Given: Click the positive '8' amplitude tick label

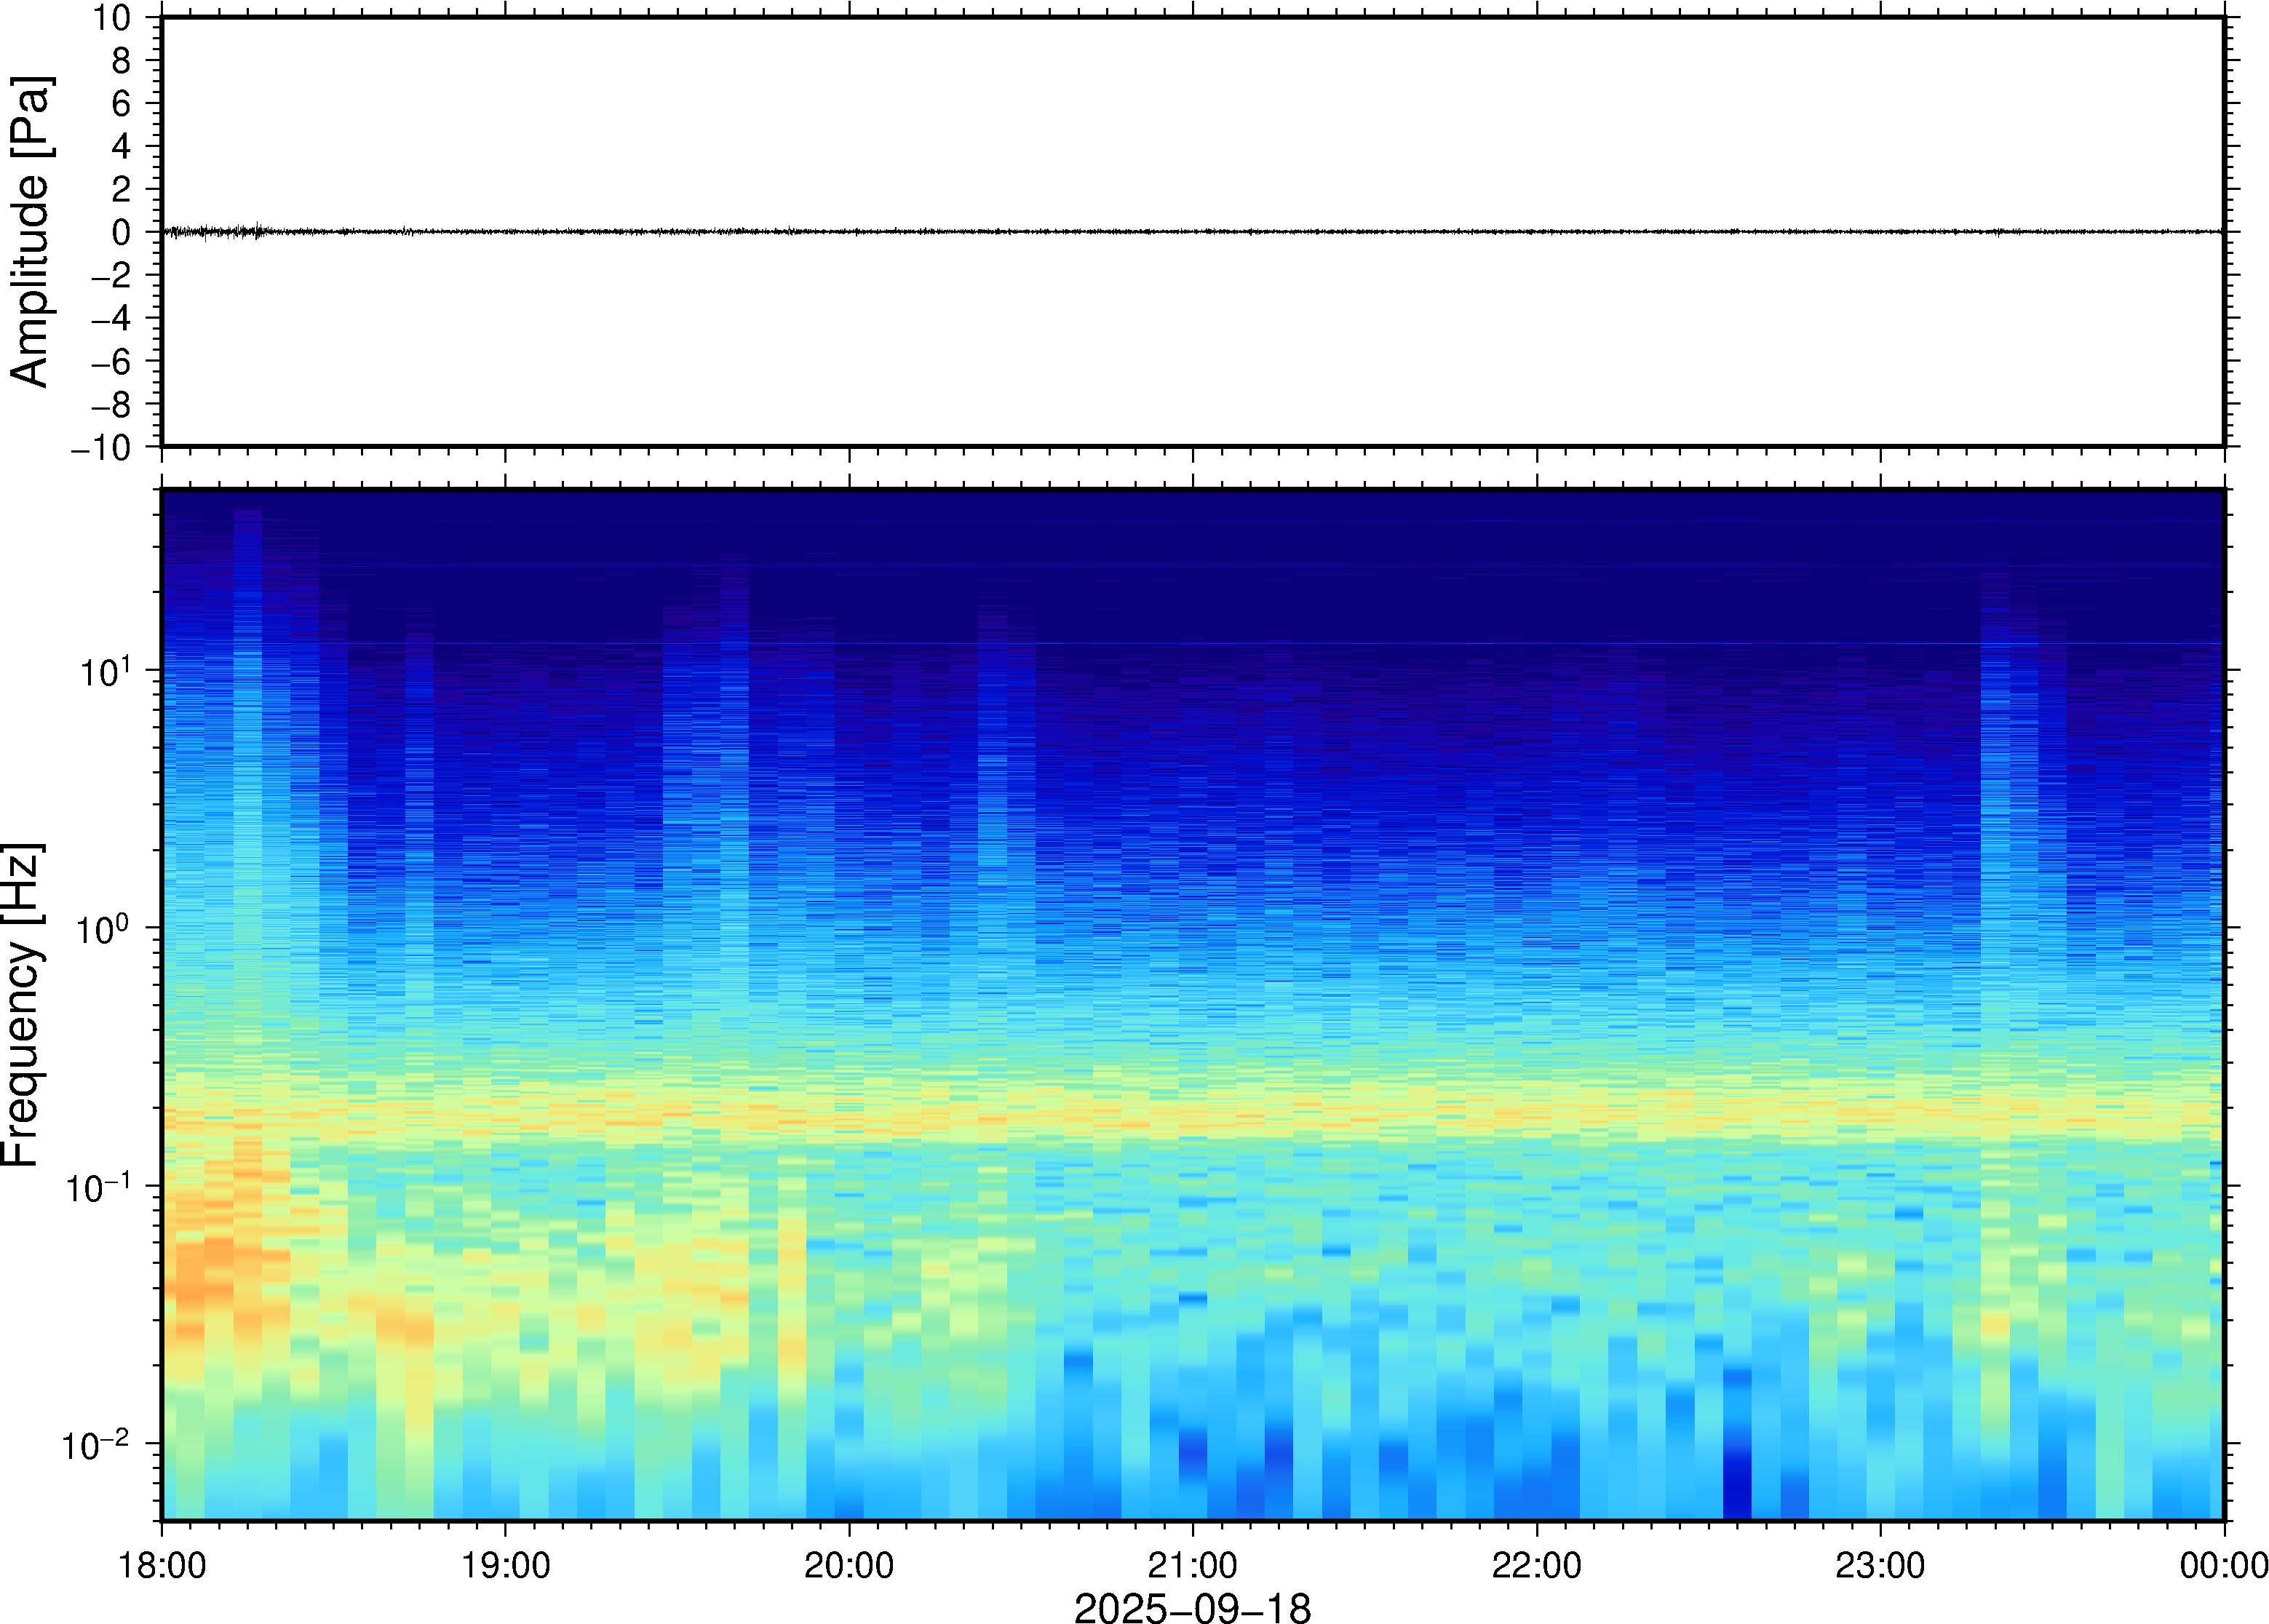Looking at the screenshot, I should tap(122, 61).
